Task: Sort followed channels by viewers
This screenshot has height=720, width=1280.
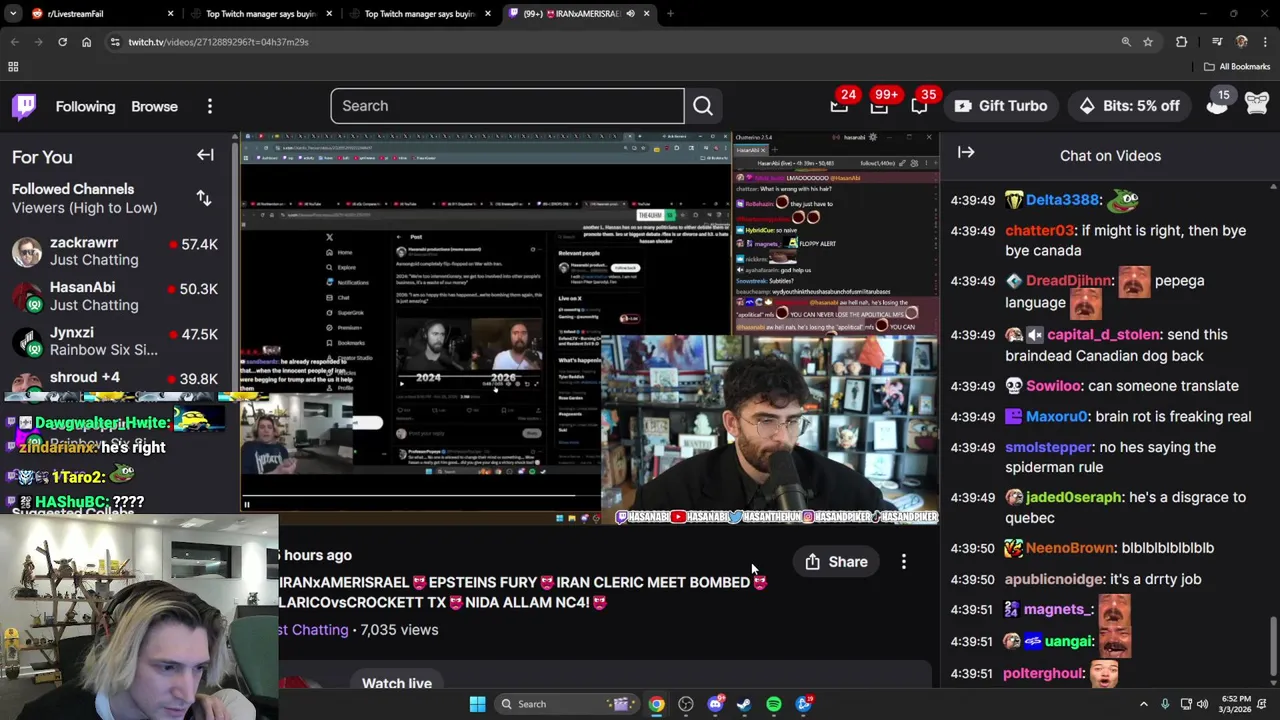Action: click(204, 198)
